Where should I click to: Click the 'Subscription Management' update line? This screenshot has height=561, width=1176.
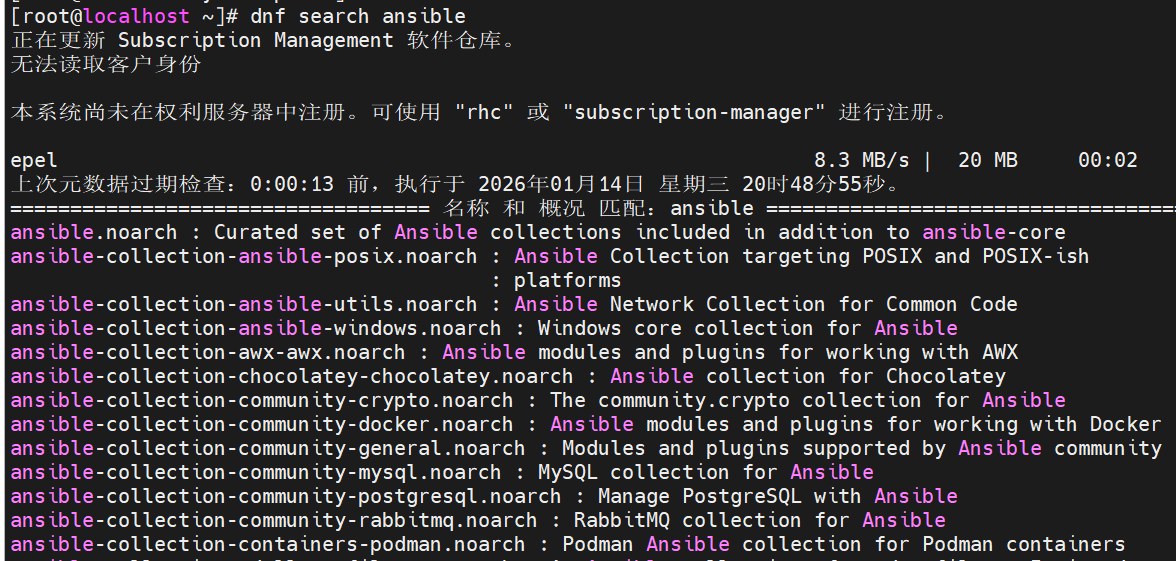tap(265, 40)
